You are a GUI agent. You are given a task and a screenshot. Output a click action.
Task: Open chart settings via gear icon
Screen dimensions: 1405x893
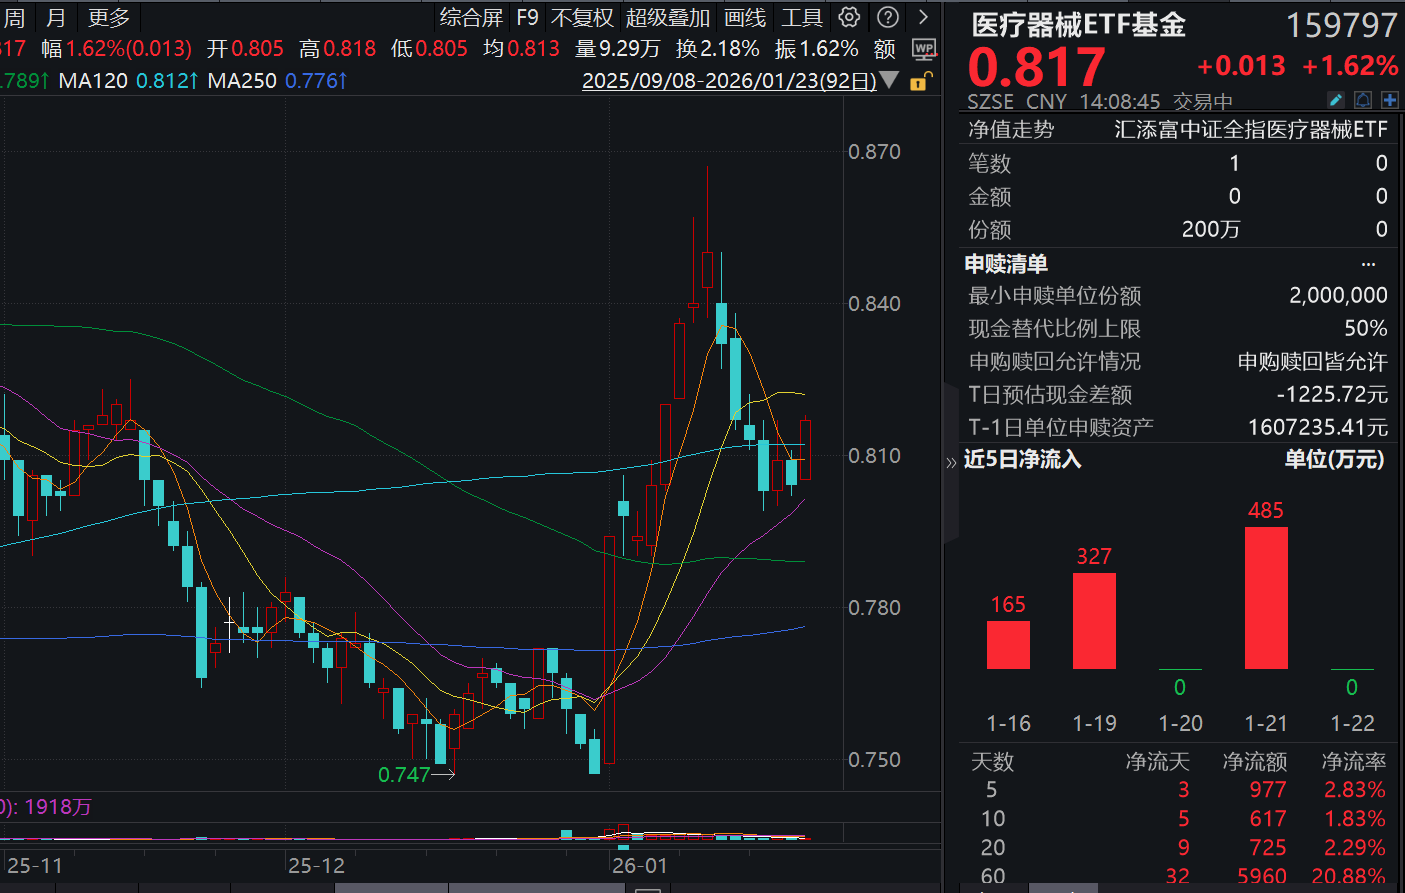point(849,17)
